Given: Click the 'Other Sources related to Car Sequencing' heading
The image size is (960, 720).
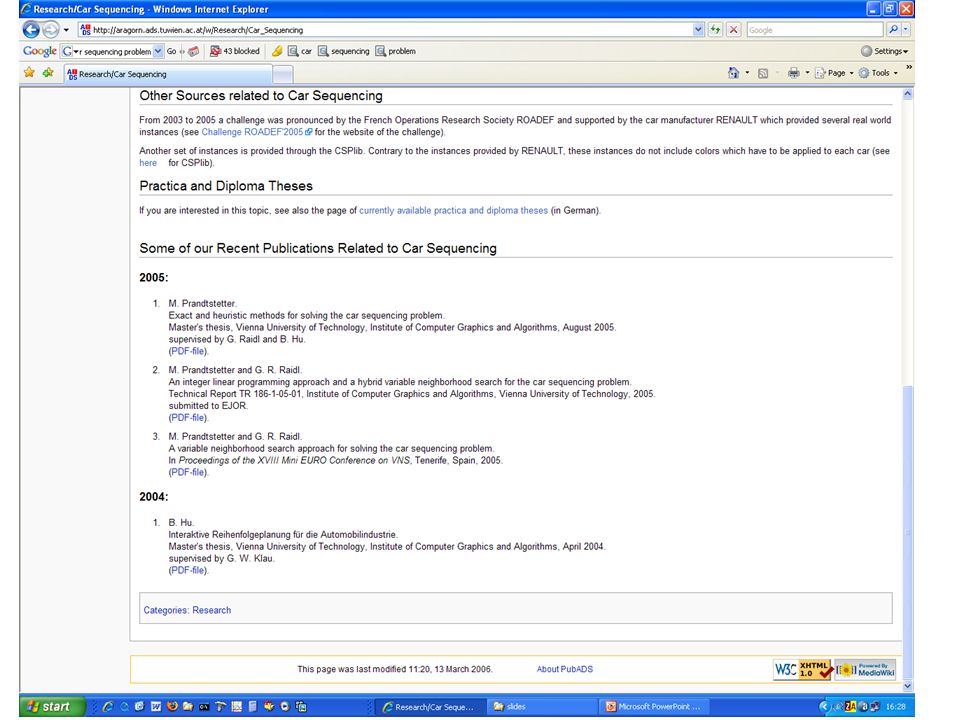Looking at the screenshot, I should pos(261,96).
